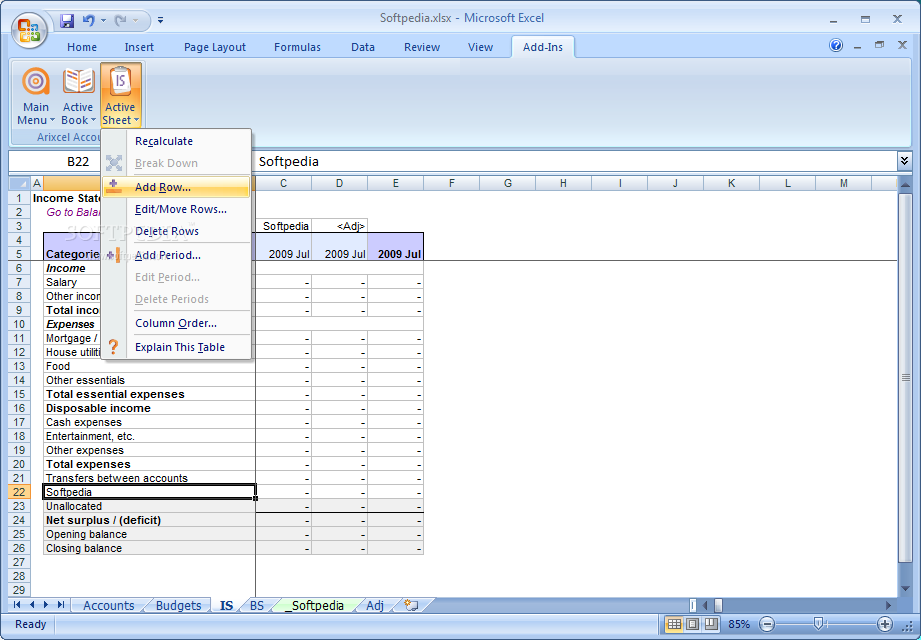Select the 'Closing balance' cell

(x=150, y=548)
